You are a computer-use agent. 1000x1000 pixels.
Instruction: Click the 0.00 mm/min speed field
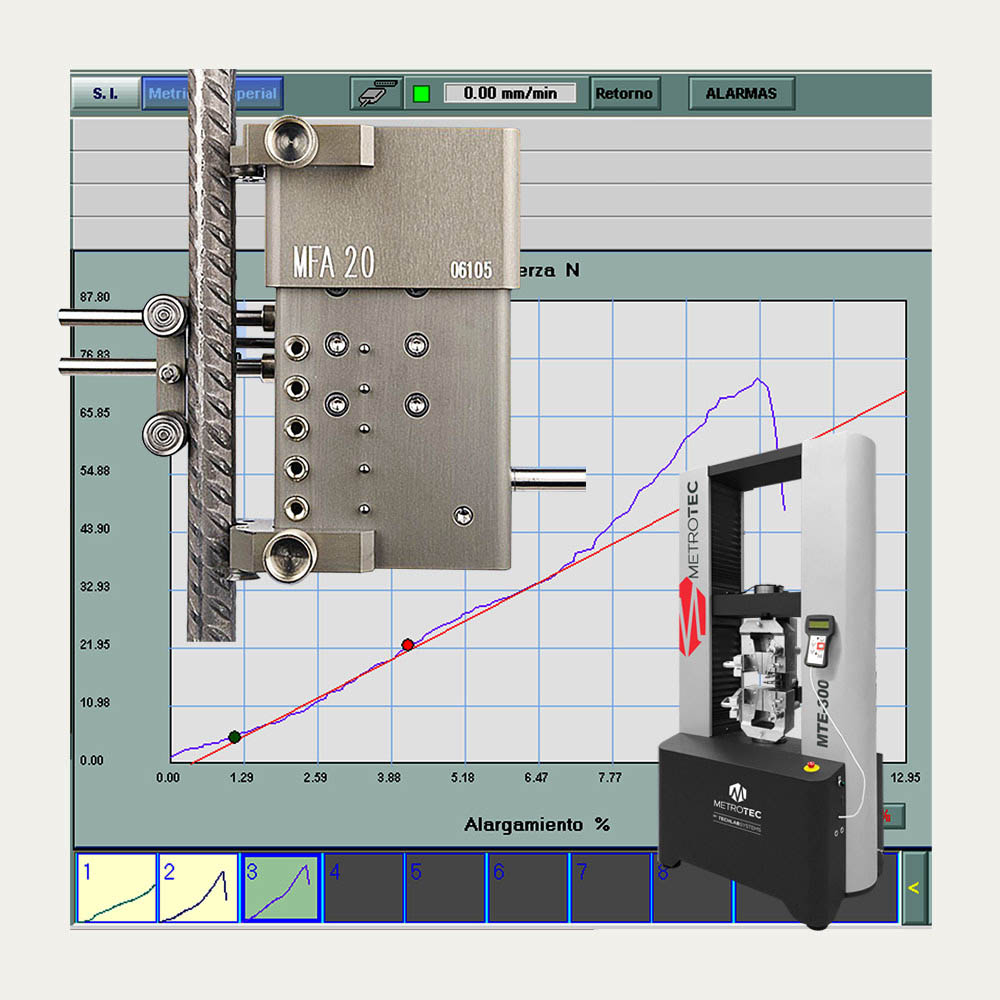[x=510, y=94]
